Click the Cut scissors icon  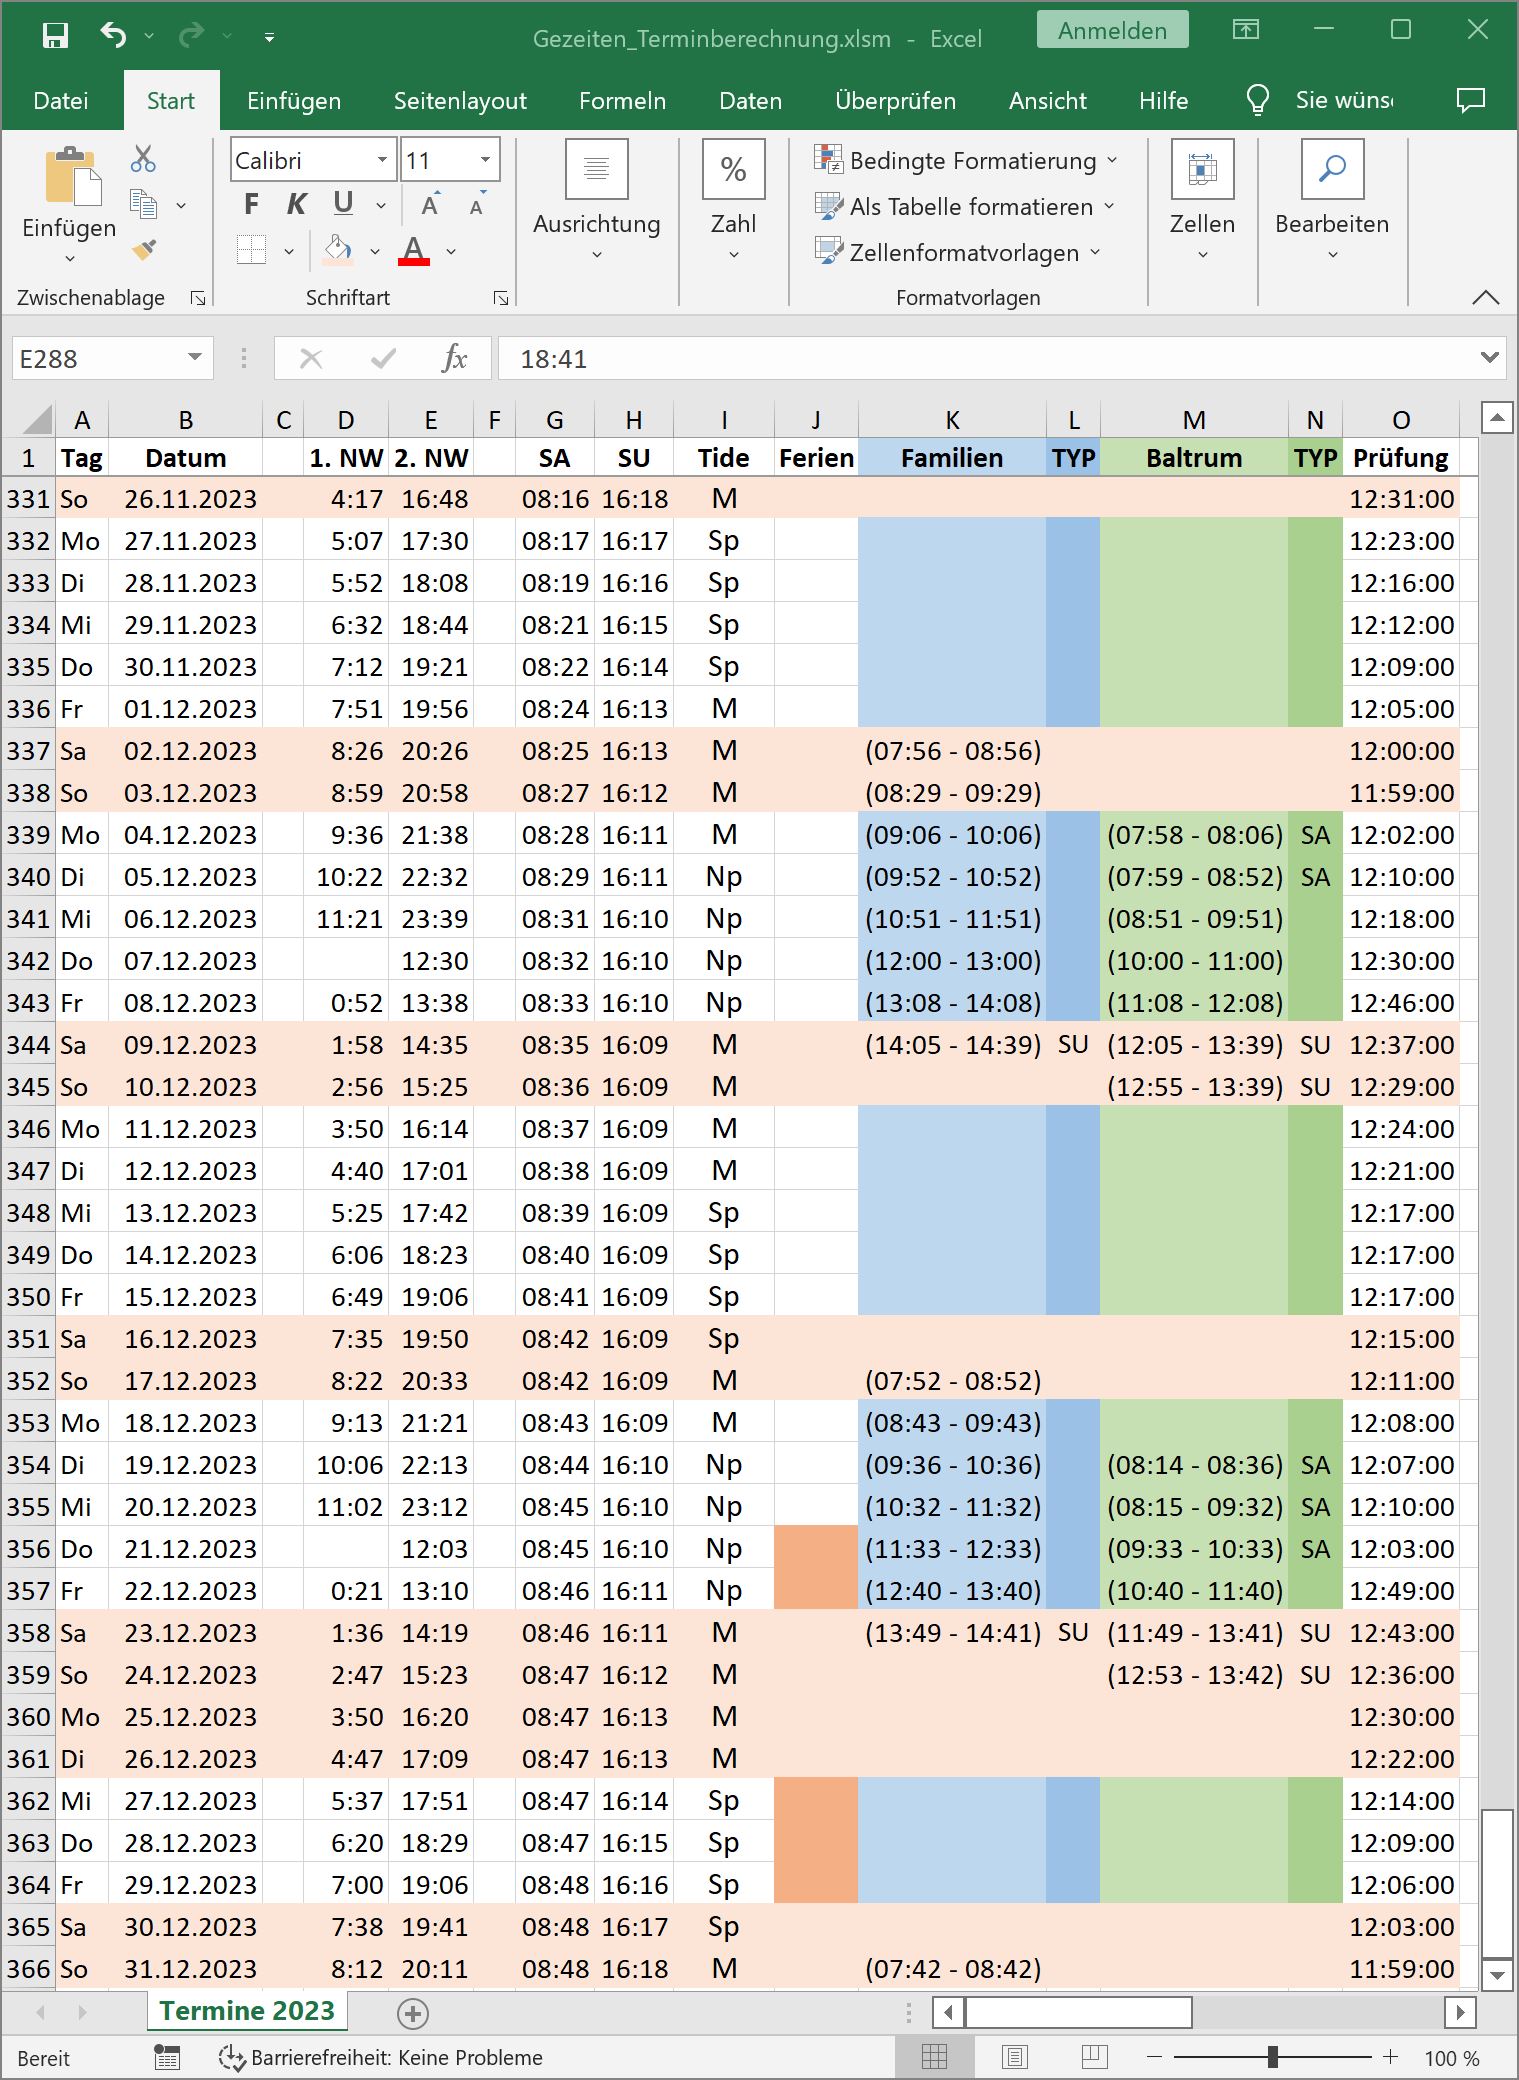point(143,158)
